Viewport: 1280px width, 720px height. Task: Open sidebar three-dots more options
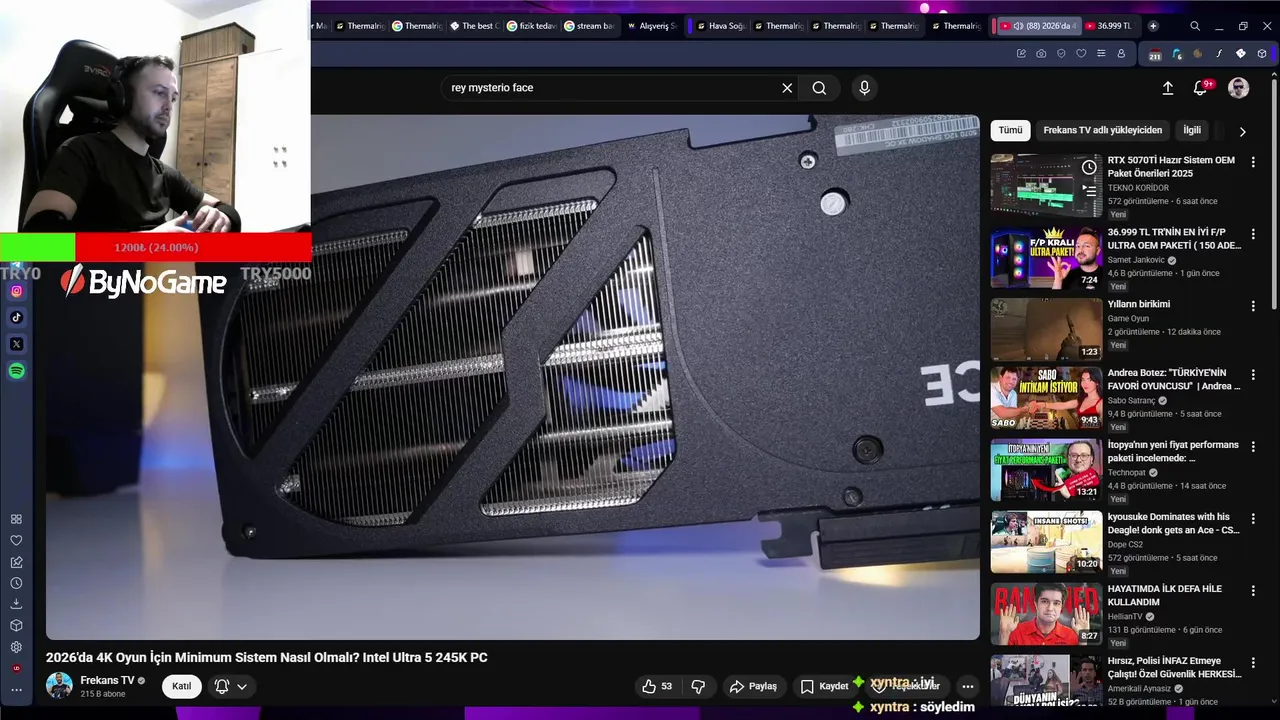[x=16, y=690]
